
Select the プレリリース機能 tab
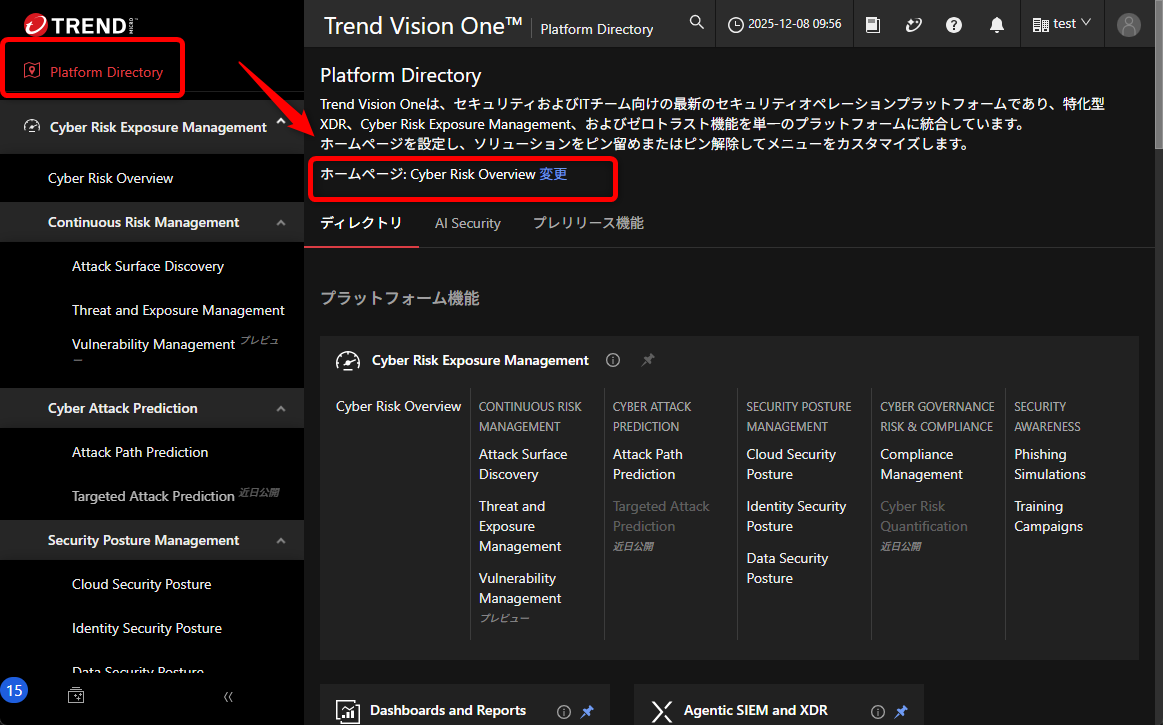588,223
